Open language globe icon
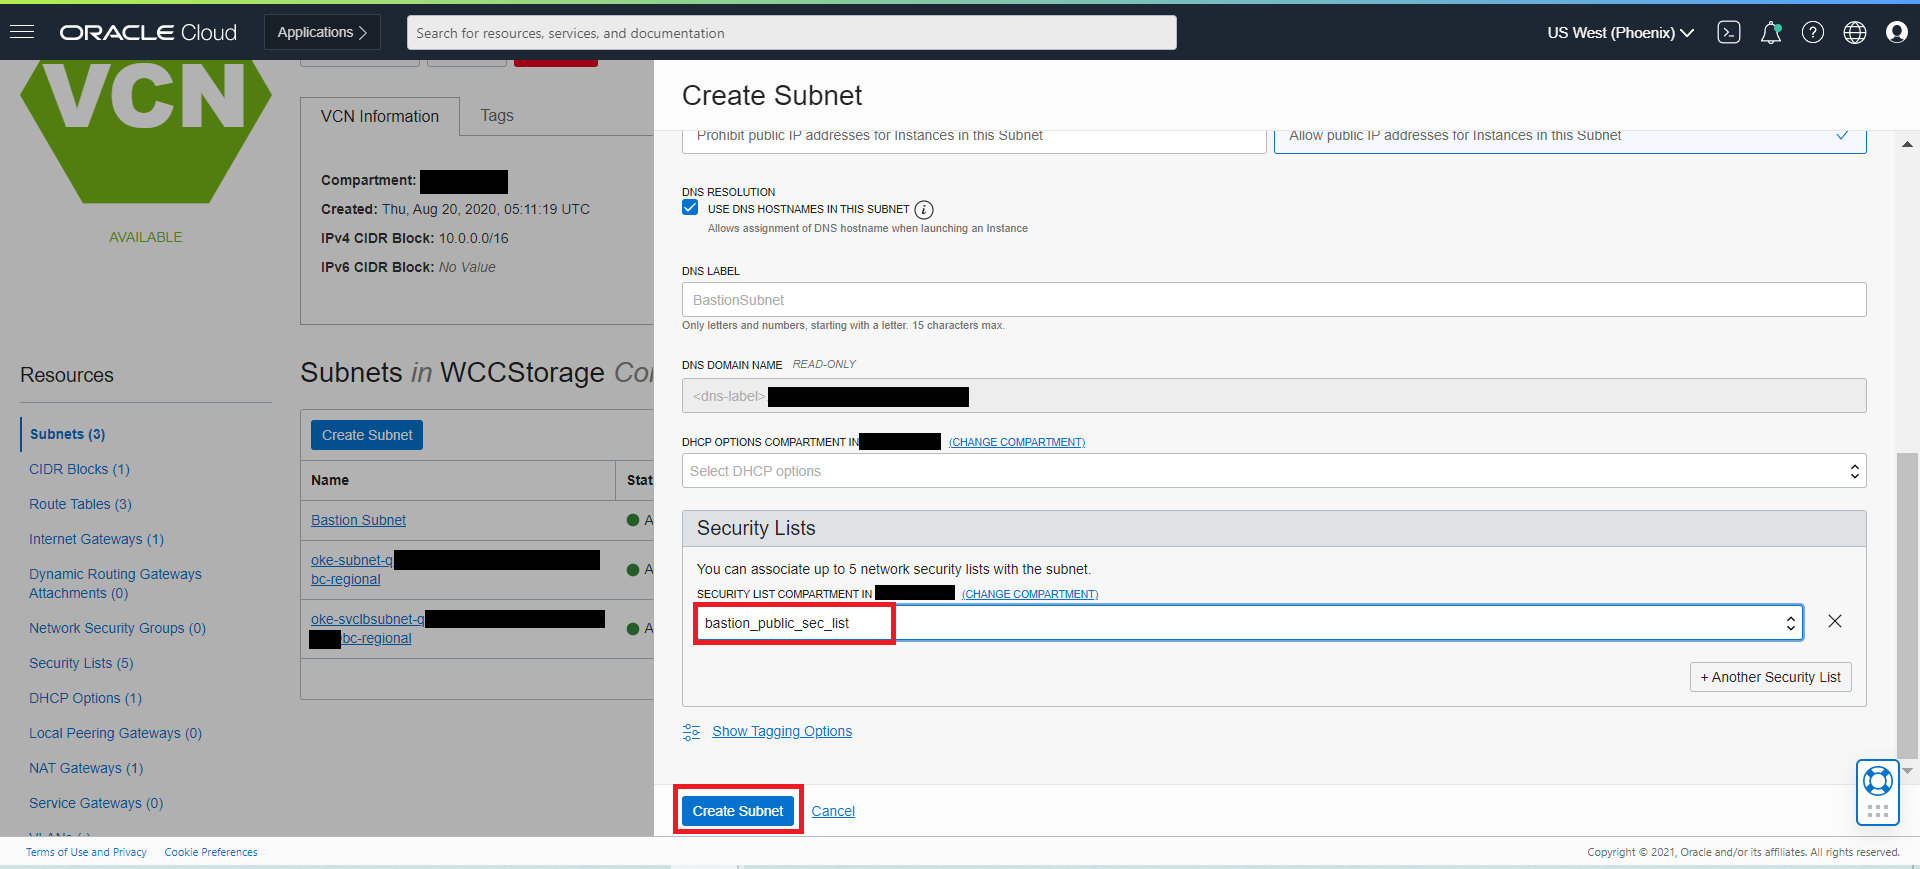The width and height of the screenshot is (1920, 869). point(1855,32)
